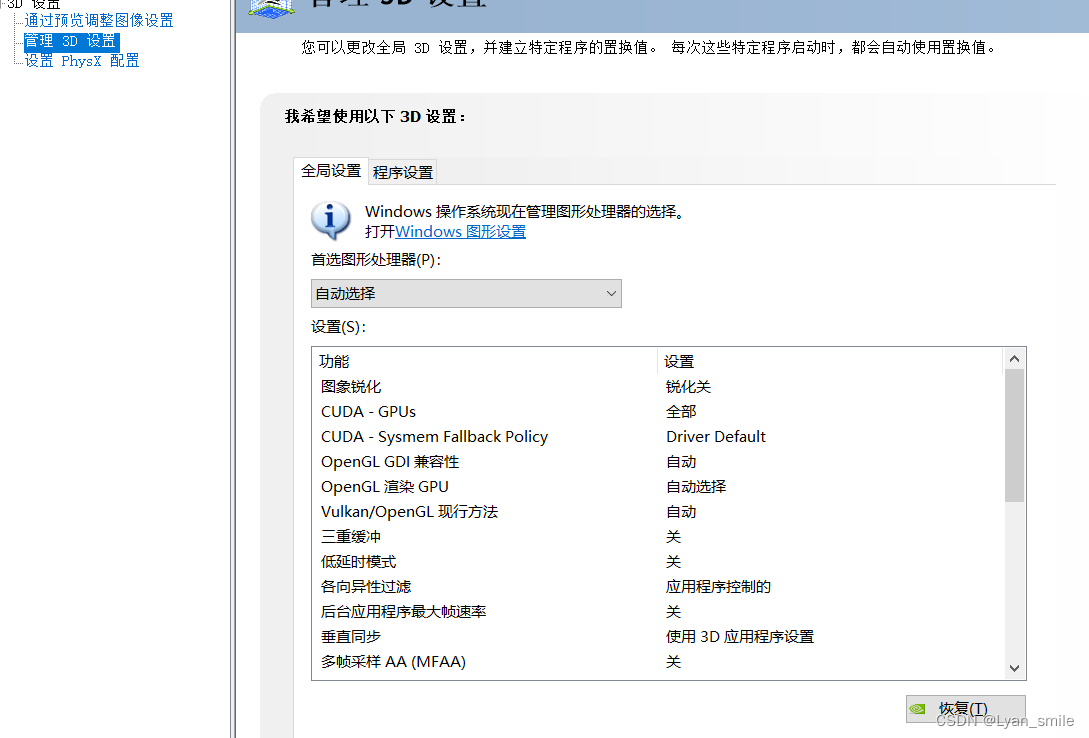Image resolution: width=1089 pixels, height=738 pixels.
Task: Select Vulkan/OpenGL 现行方法 row
Action: tap(658, 512)
